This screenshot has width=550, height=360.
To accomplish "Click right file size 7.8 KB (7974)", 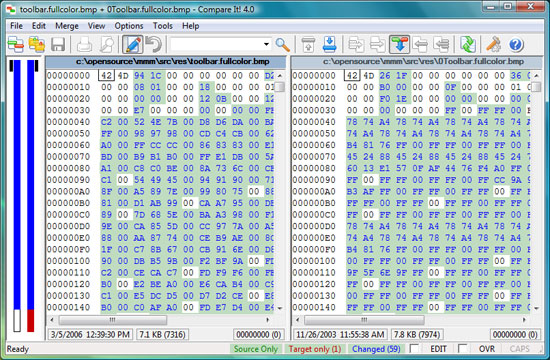I will pyautogui.click(x=417, y=334).
